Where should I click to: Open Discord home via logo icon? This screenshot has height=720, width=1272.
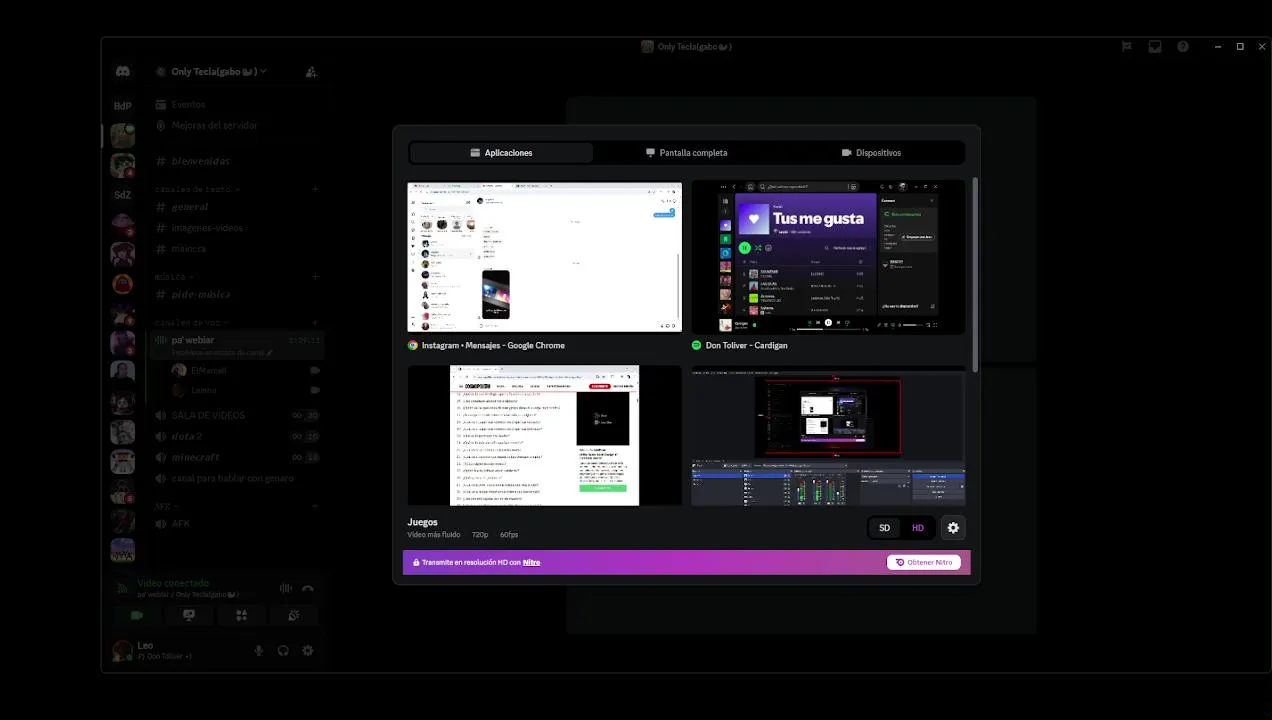[x=122, y=72]
